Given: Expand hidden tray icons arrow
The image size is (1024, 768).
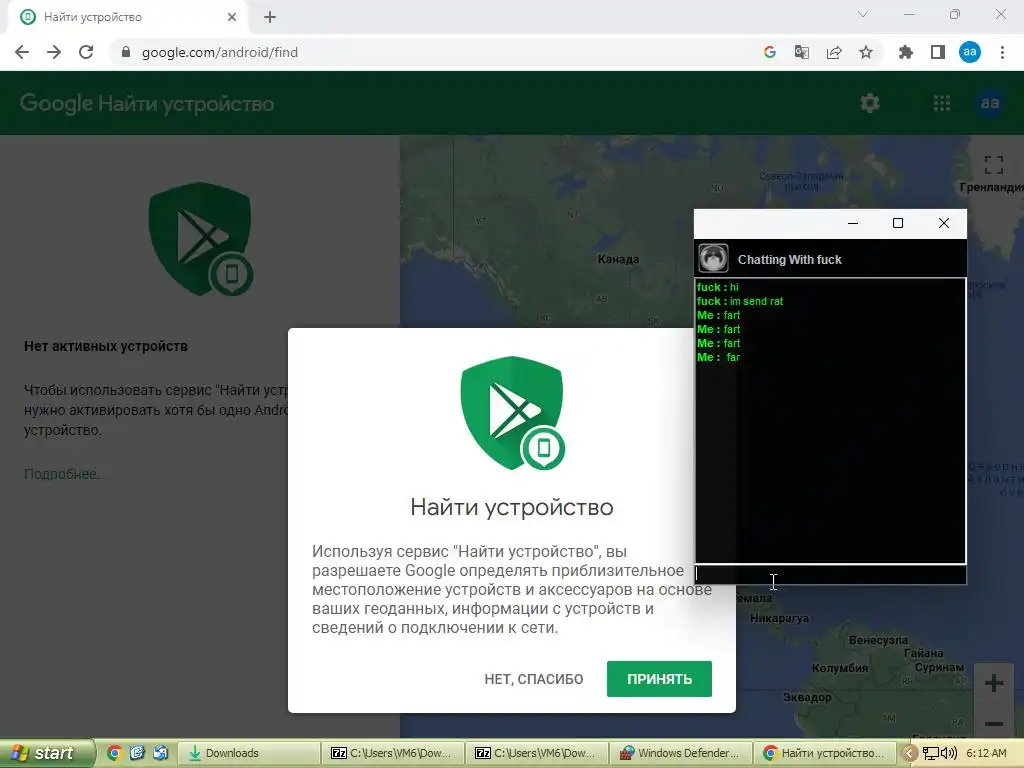Looking at the screenshot, I should click(909, 753).
